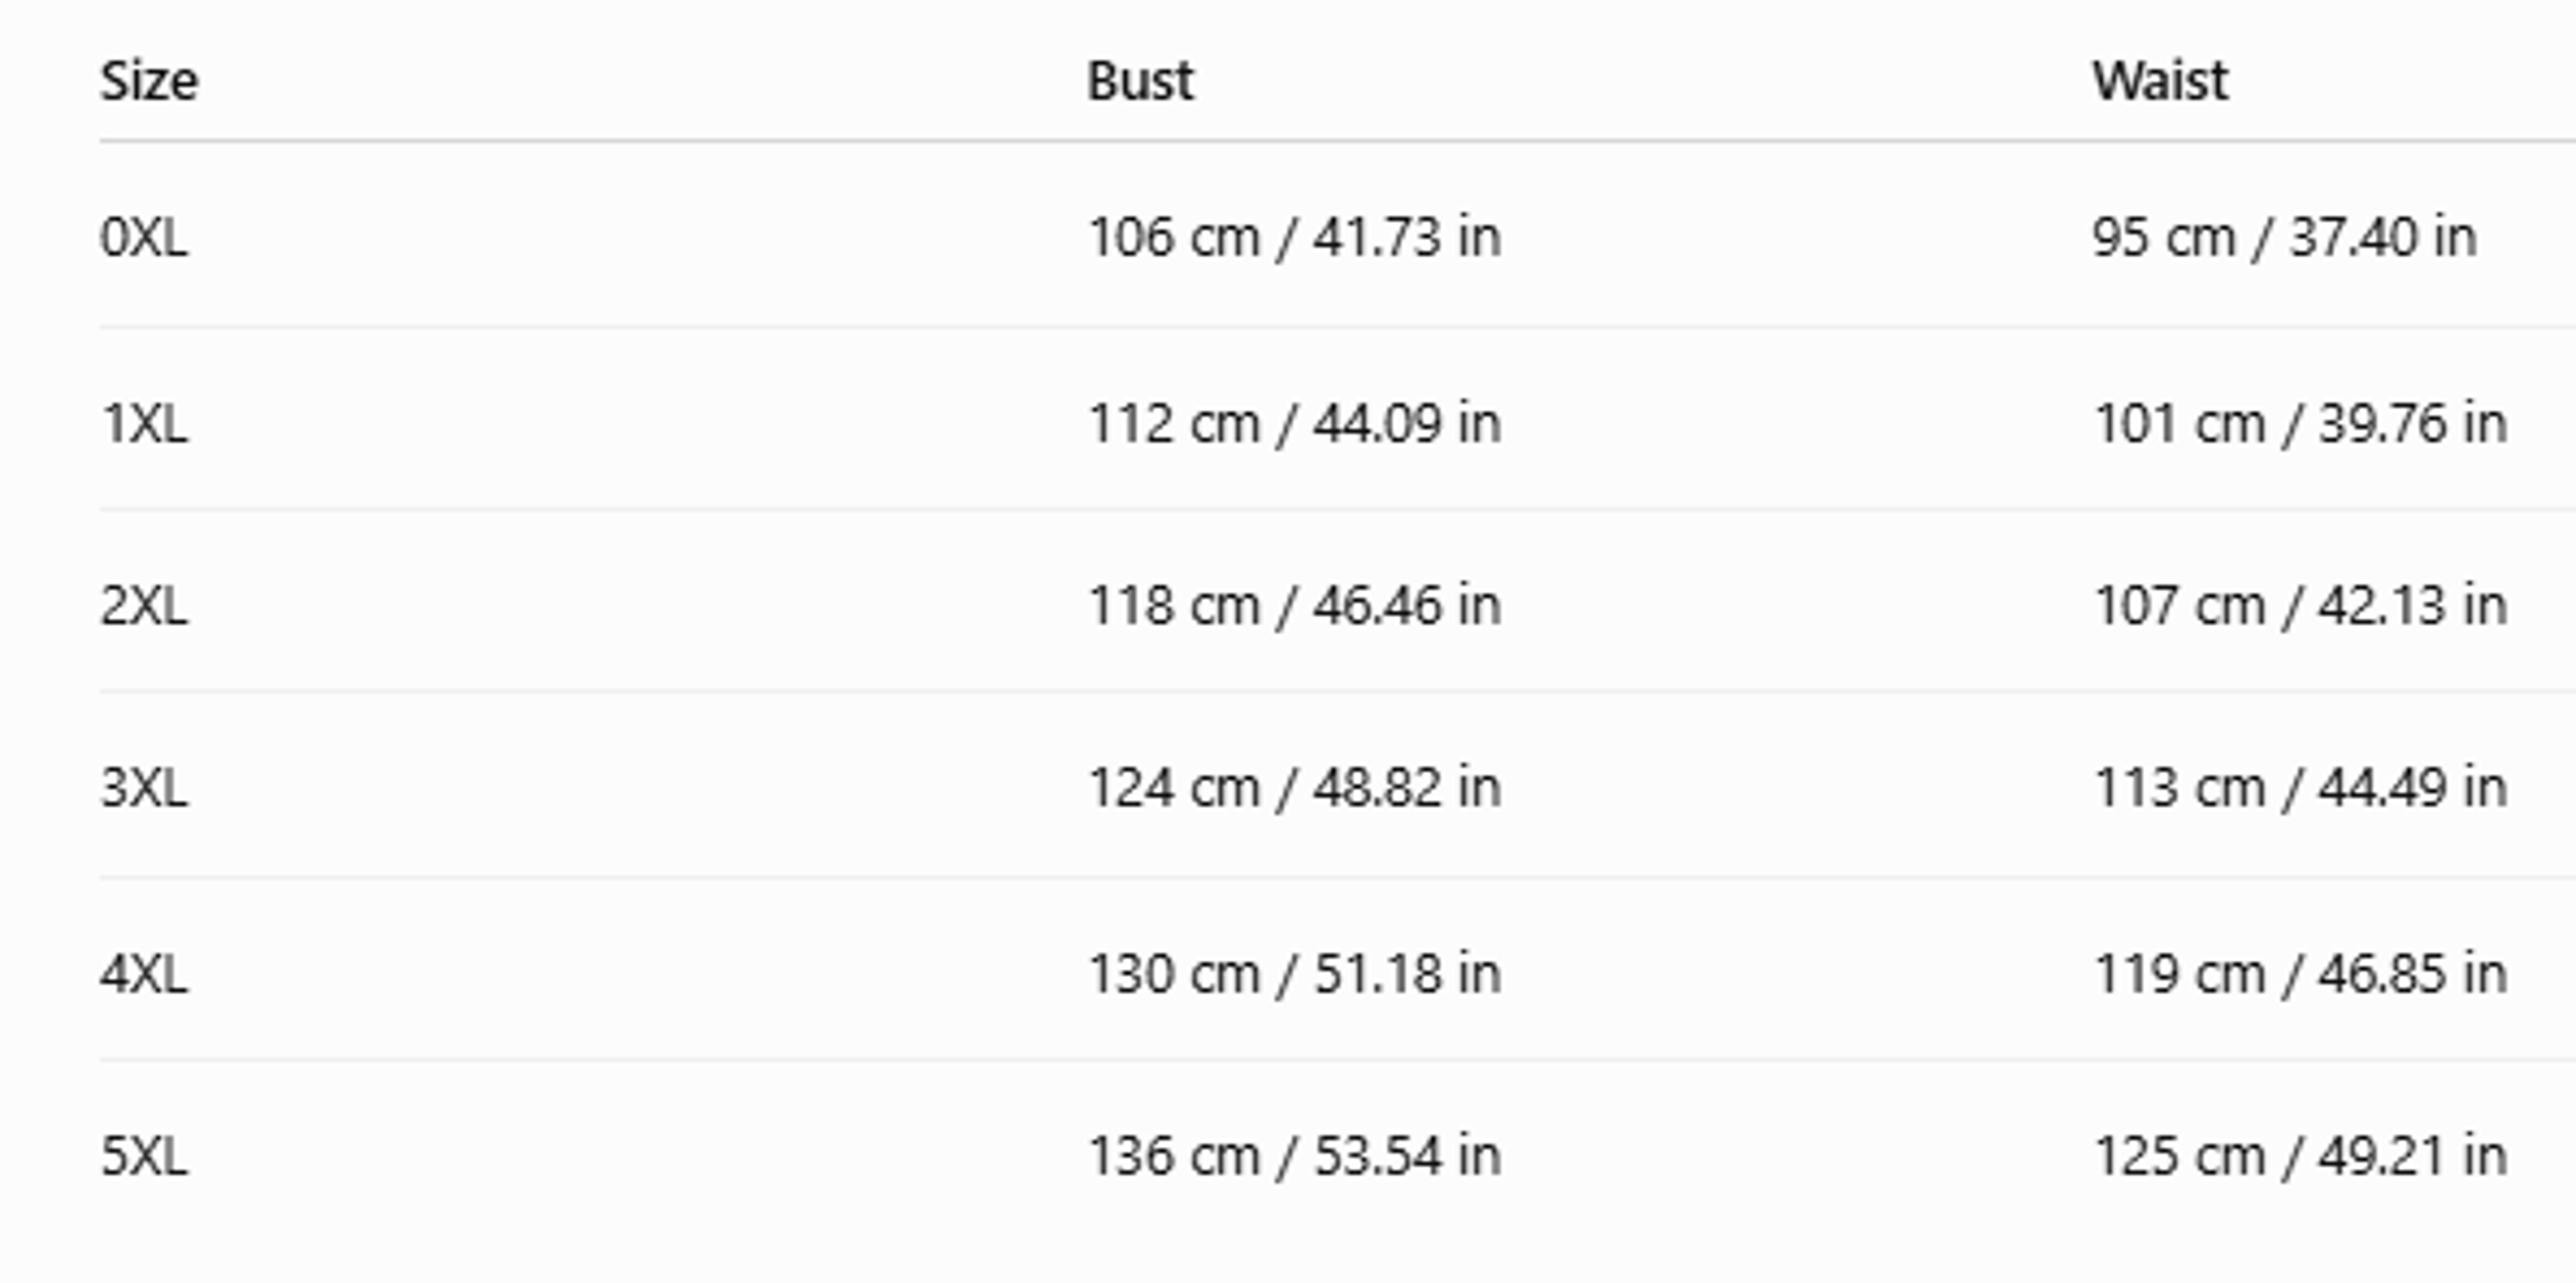
Task: Select the 3XL size cell
Action: pyautogui.click(x=144, y=788)
